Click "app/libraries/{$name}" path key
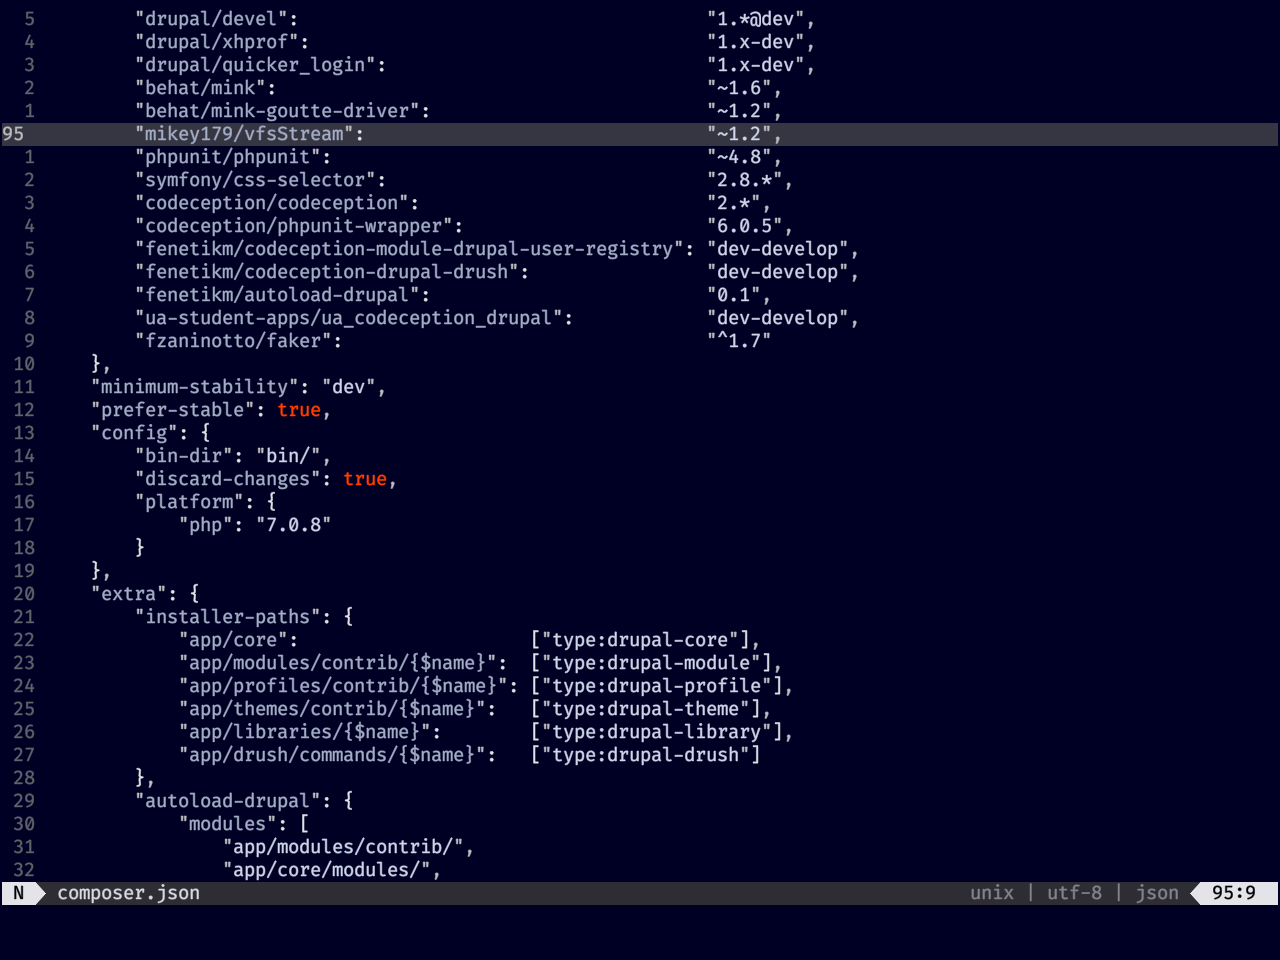Screen dimensions: 1280x960 [305, 732]
